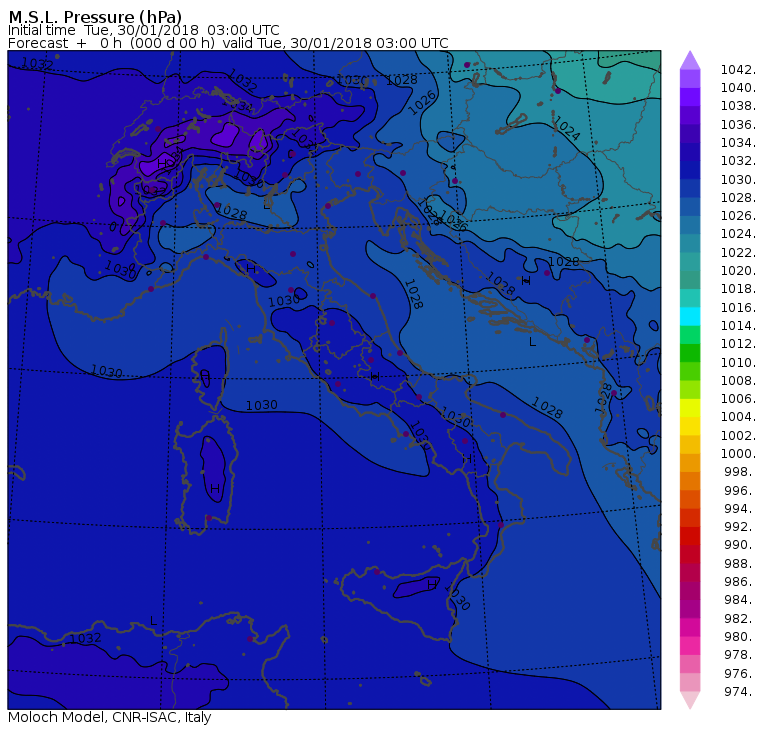Click the 1034. legend value
Image resolution: width=760 pixels, height=731 pixels.
pyautogui.click(x=738, y=143)
